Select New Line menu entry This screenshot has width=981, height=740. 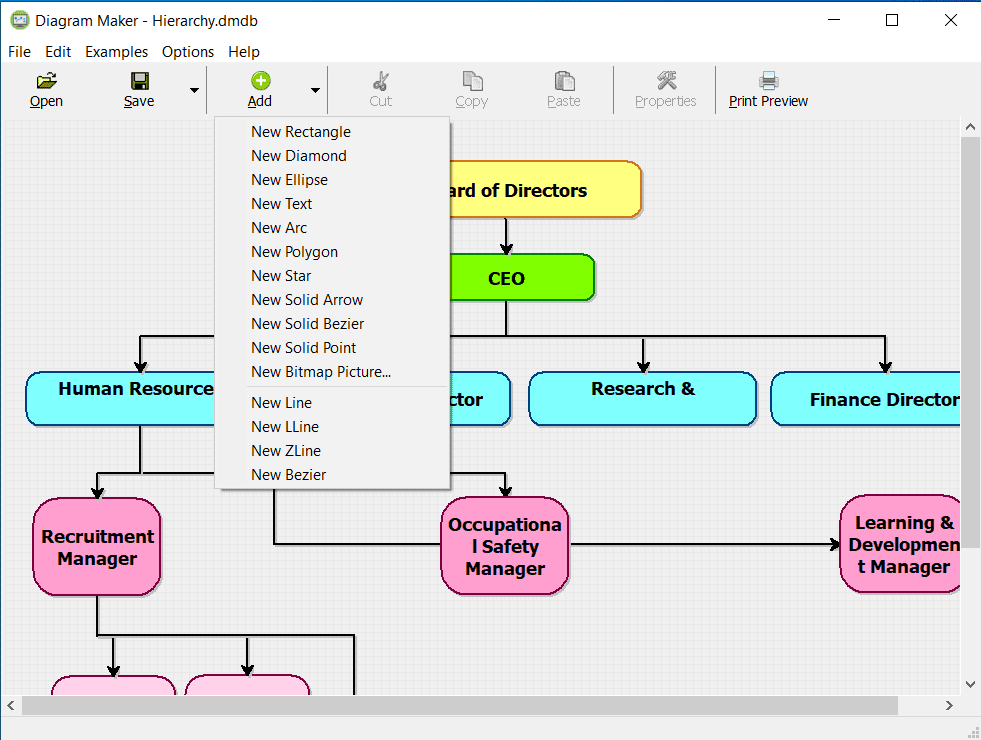332,403
